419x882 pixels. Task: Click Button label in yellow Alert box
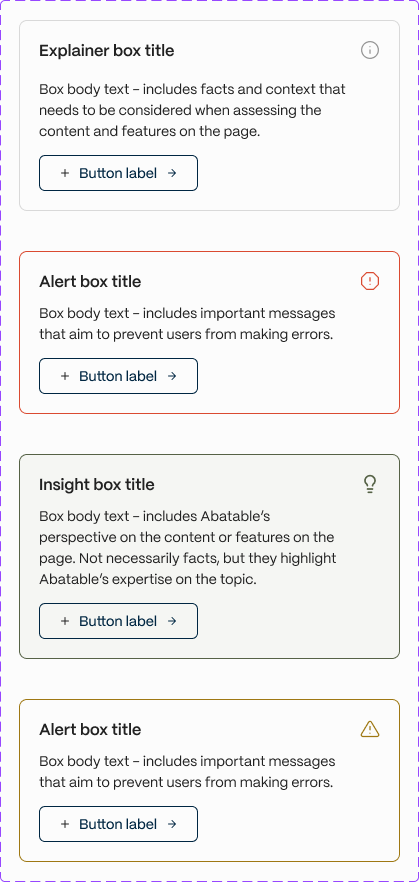click(118, 824)
